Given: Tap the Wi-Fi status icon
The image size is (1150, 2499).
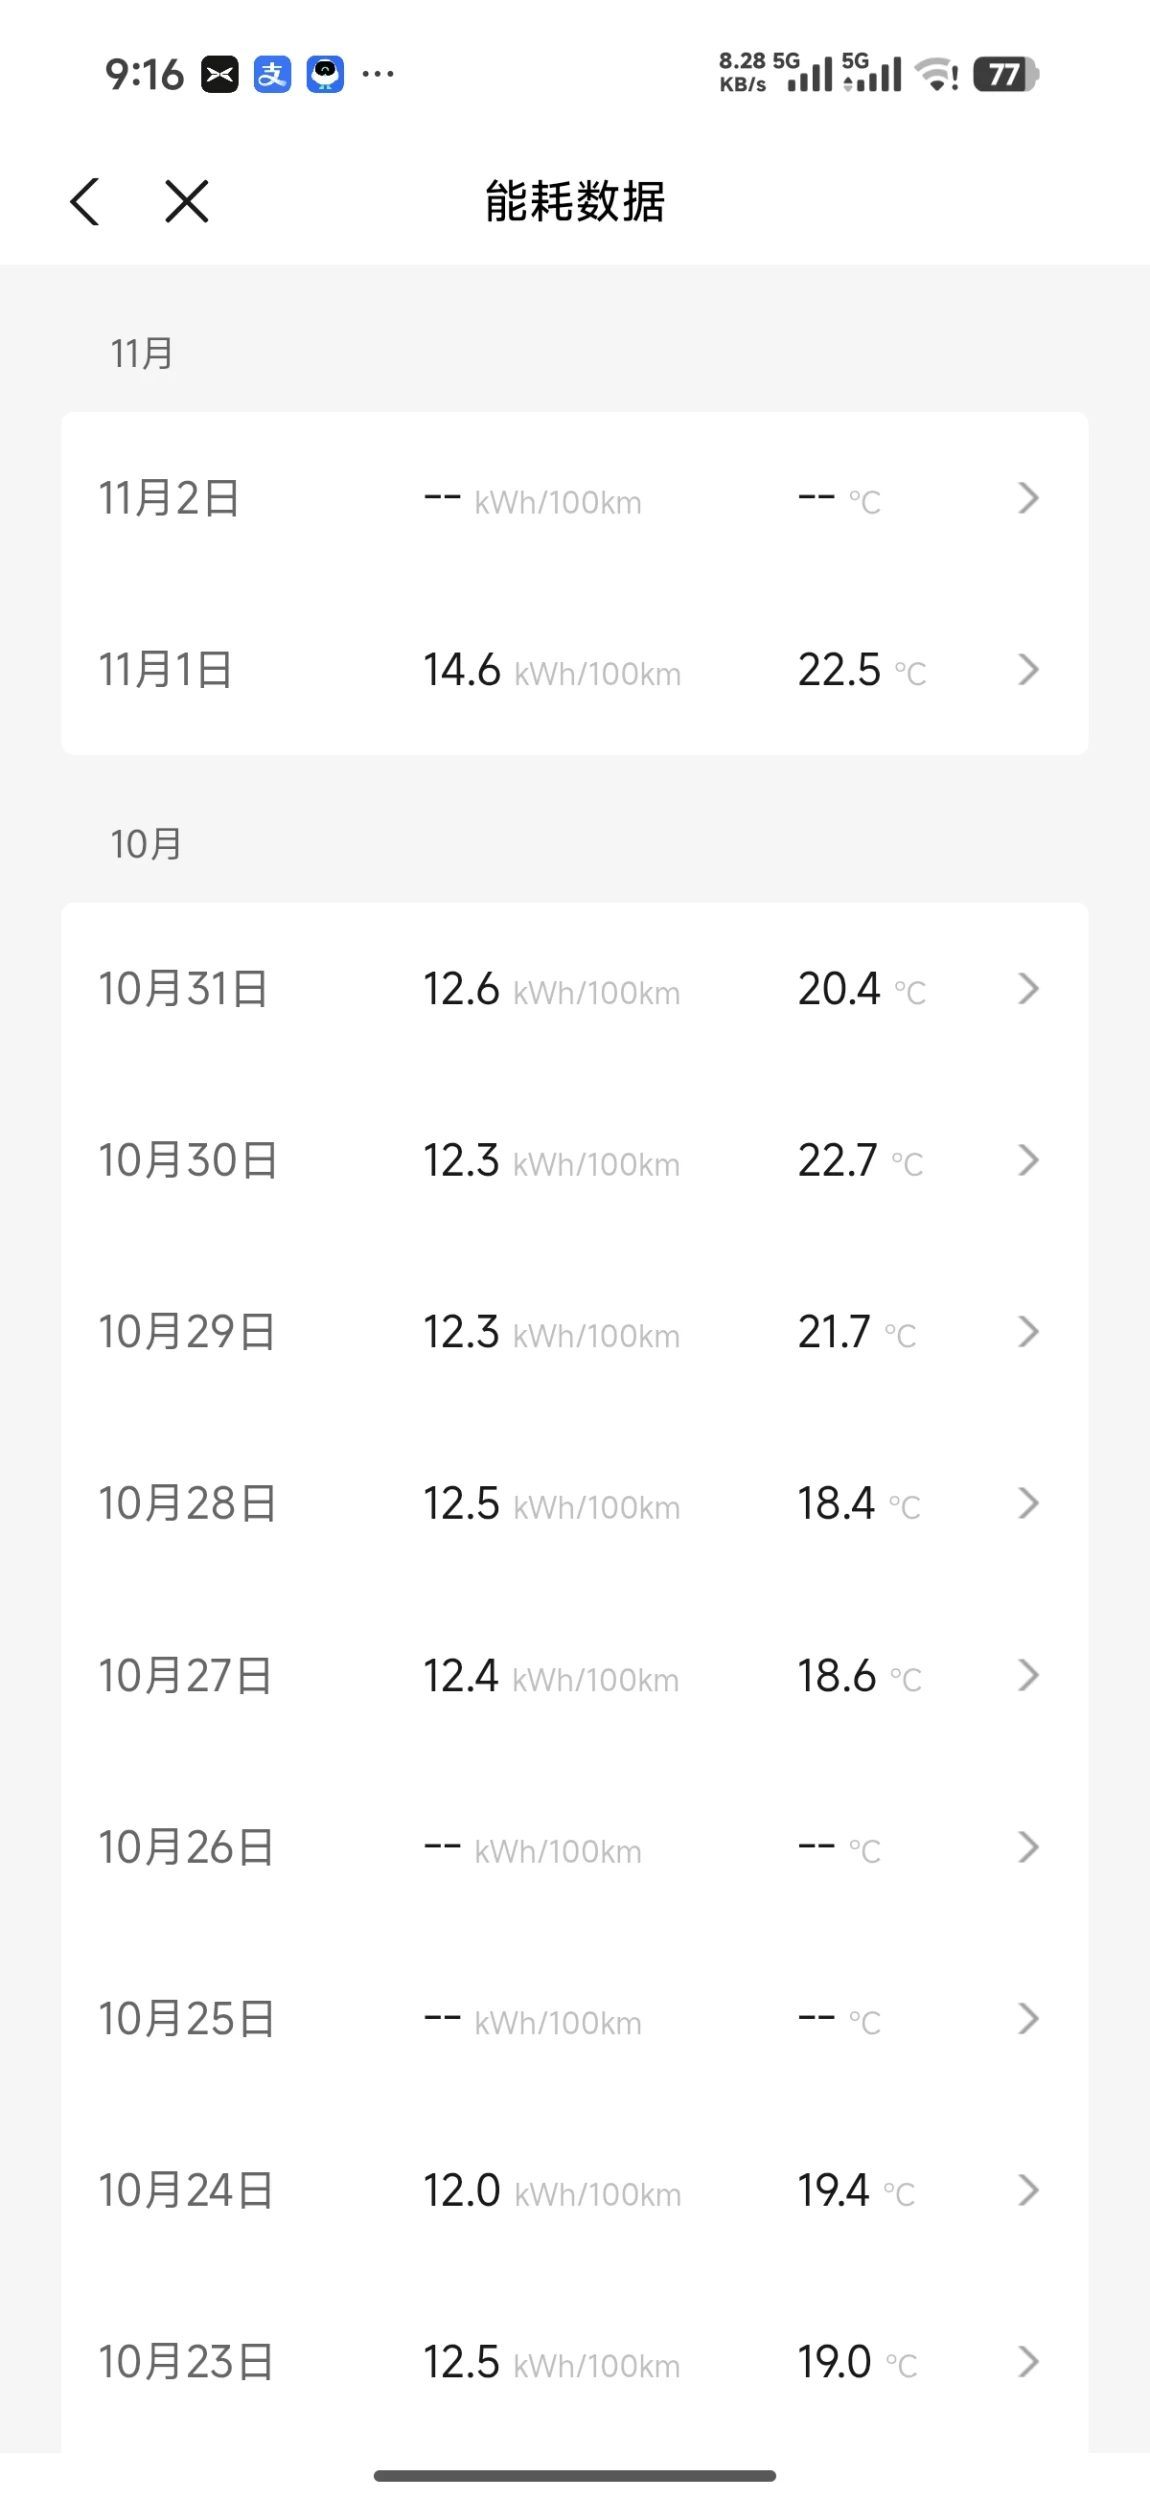Looking at the screenshot, I should coord(937,74).
